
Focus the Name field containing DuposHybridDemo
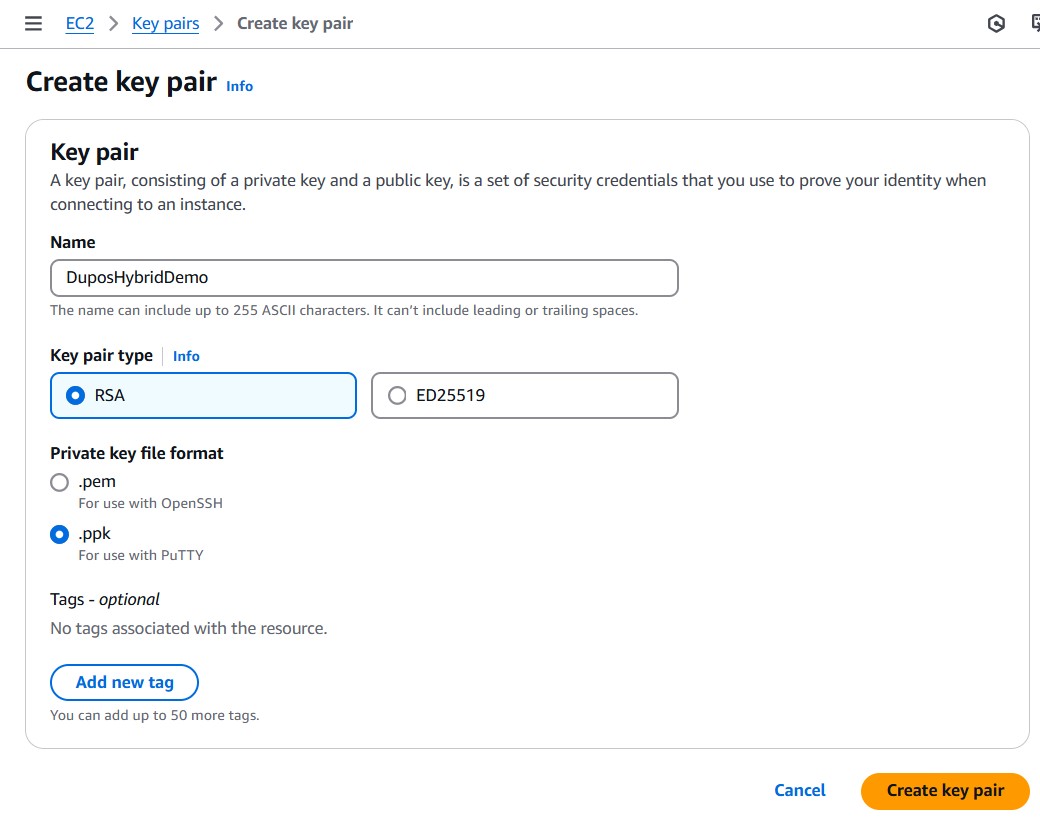click(364, 278)
